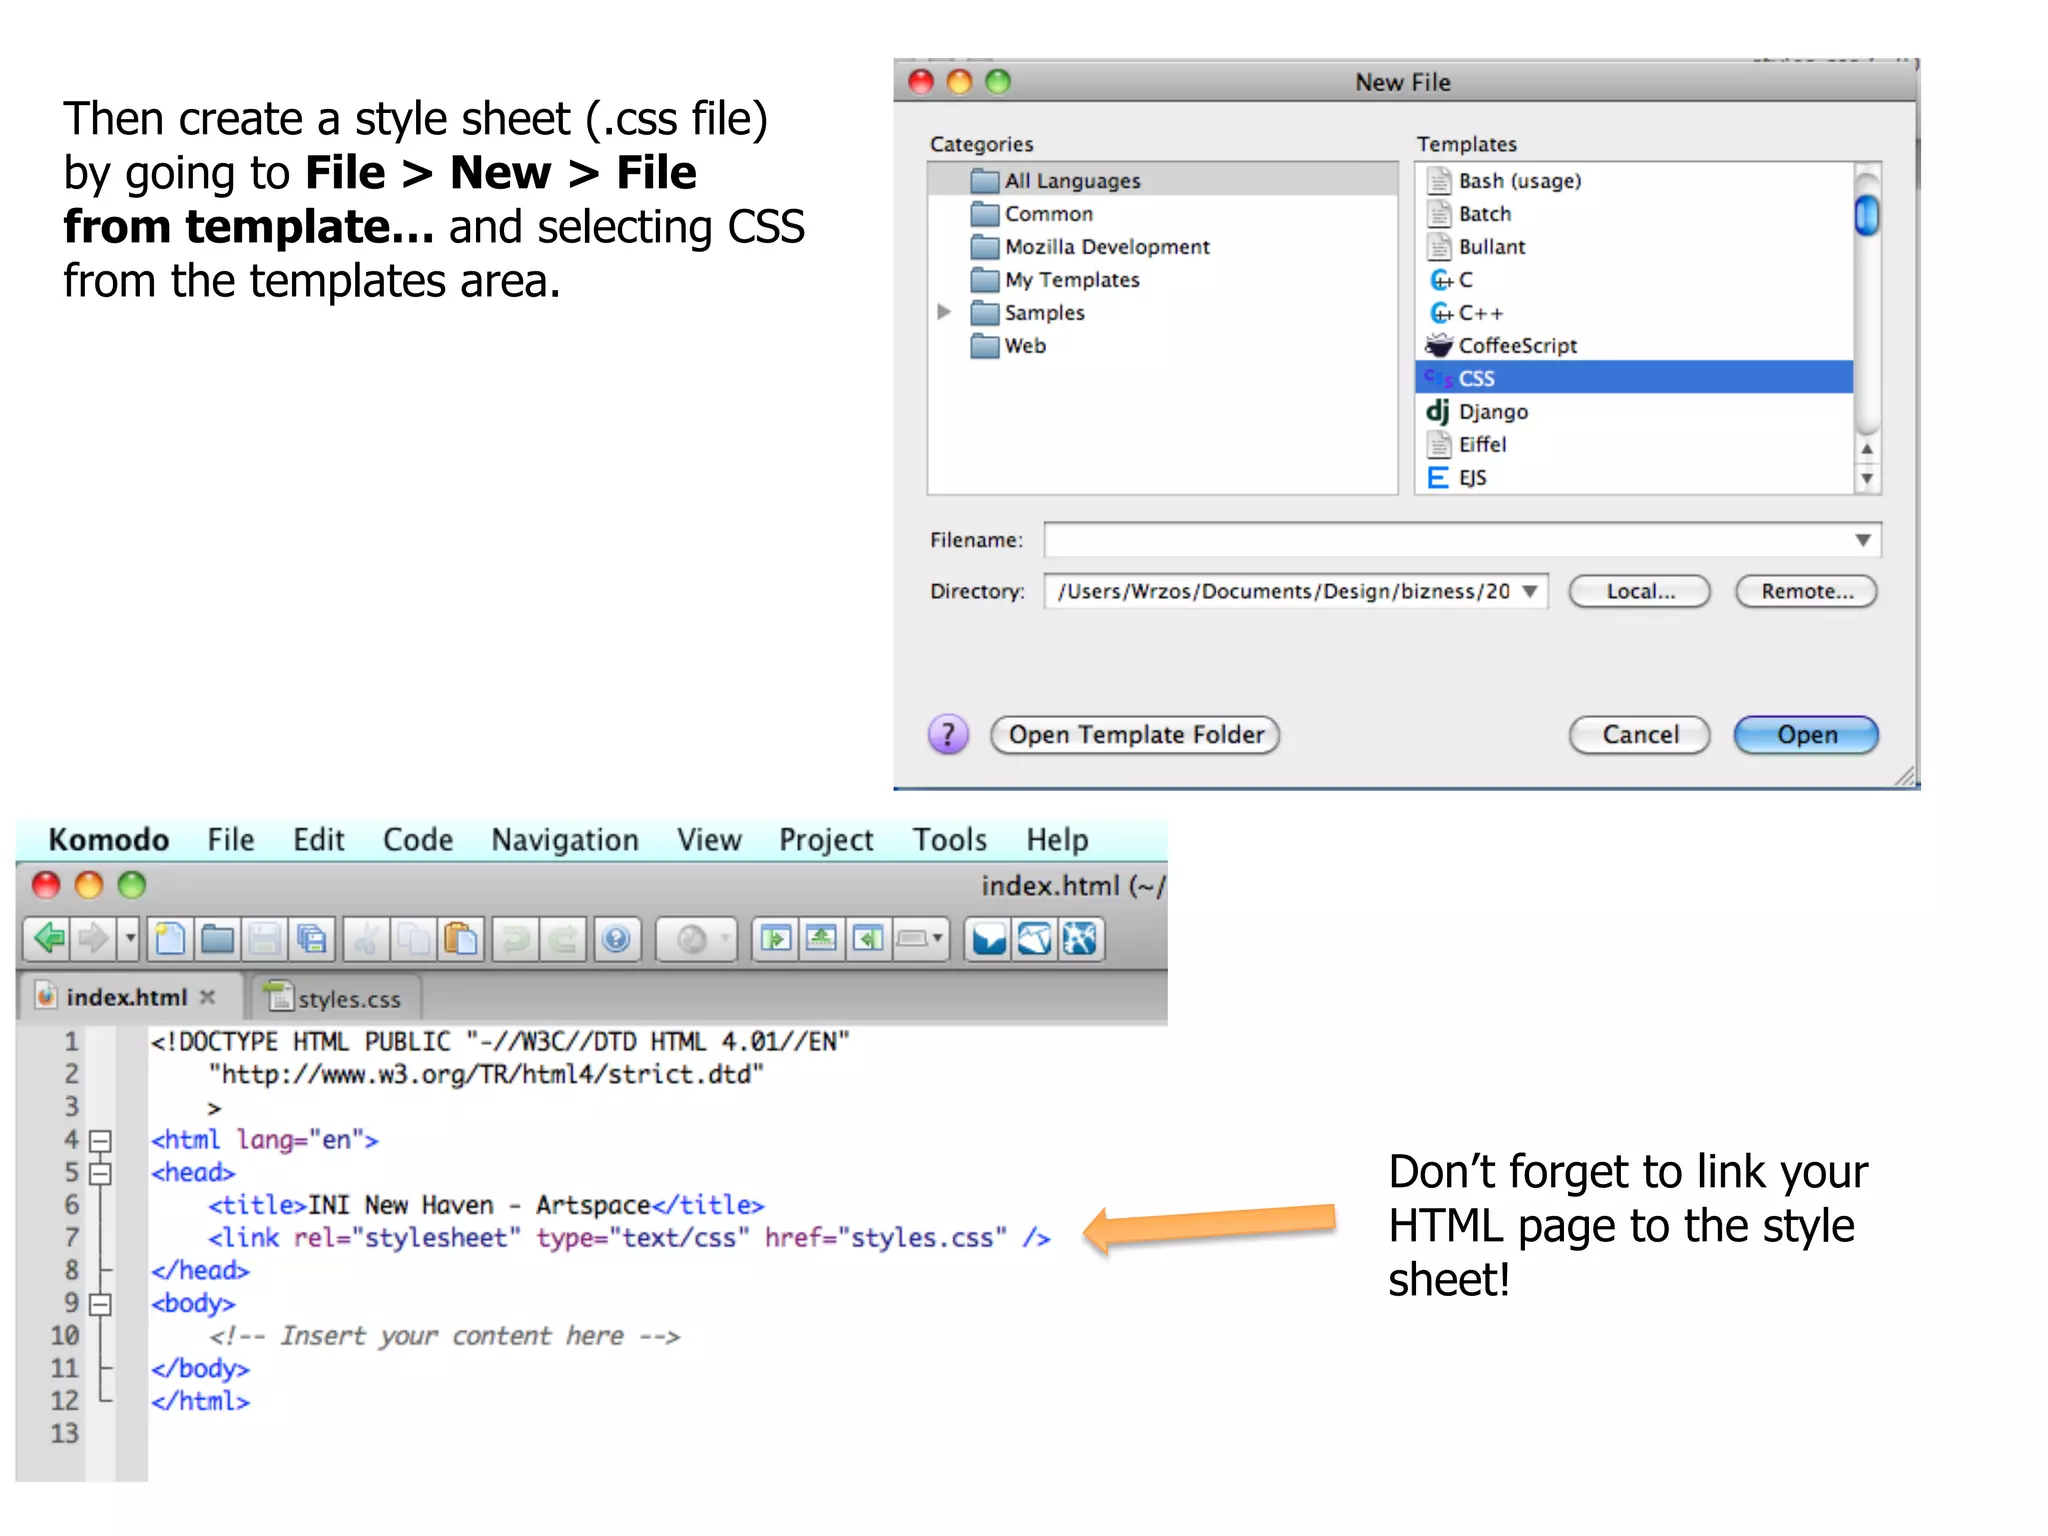Select the CSS template row
Image resolution: width=2048 pixels, height=1536 pixels.
point(1634,378)
